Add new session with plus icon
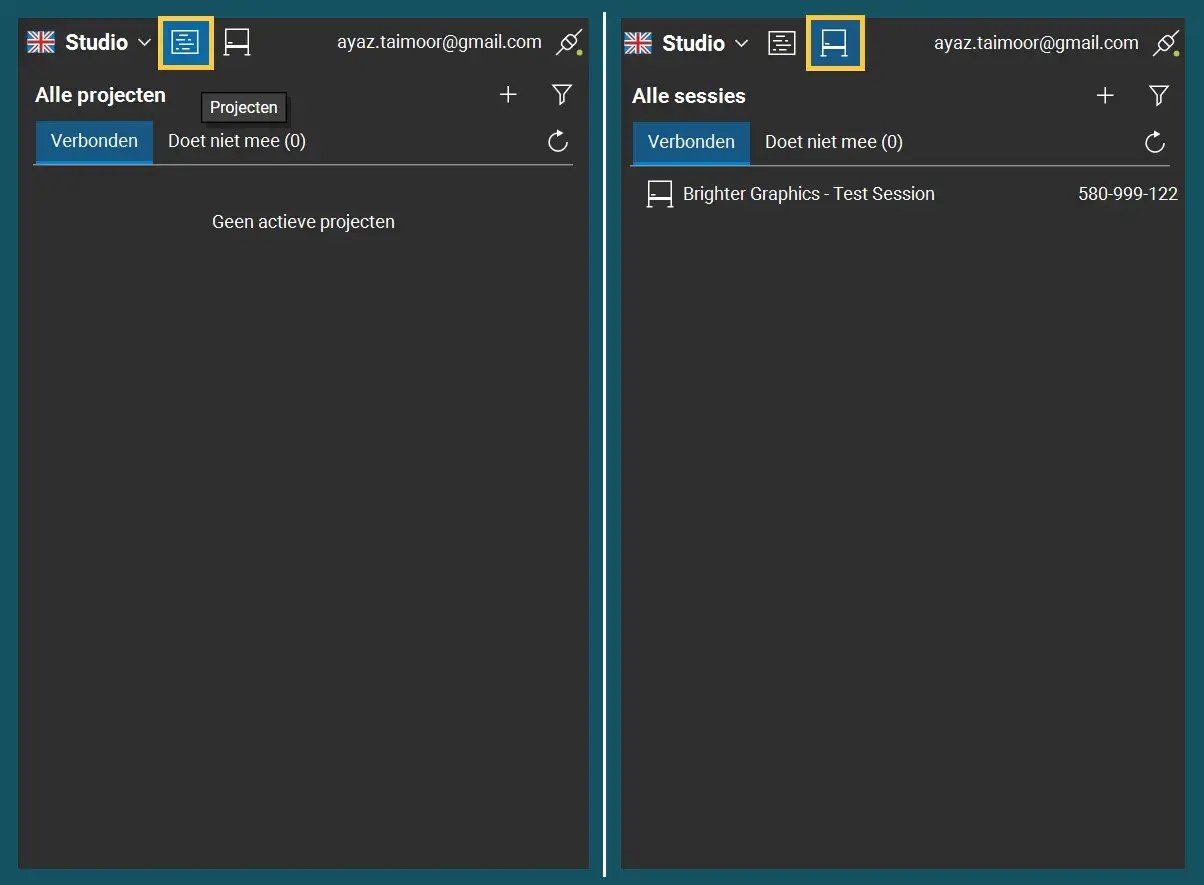Screen dimensions: 1204x885 [x=1105, y=96]
